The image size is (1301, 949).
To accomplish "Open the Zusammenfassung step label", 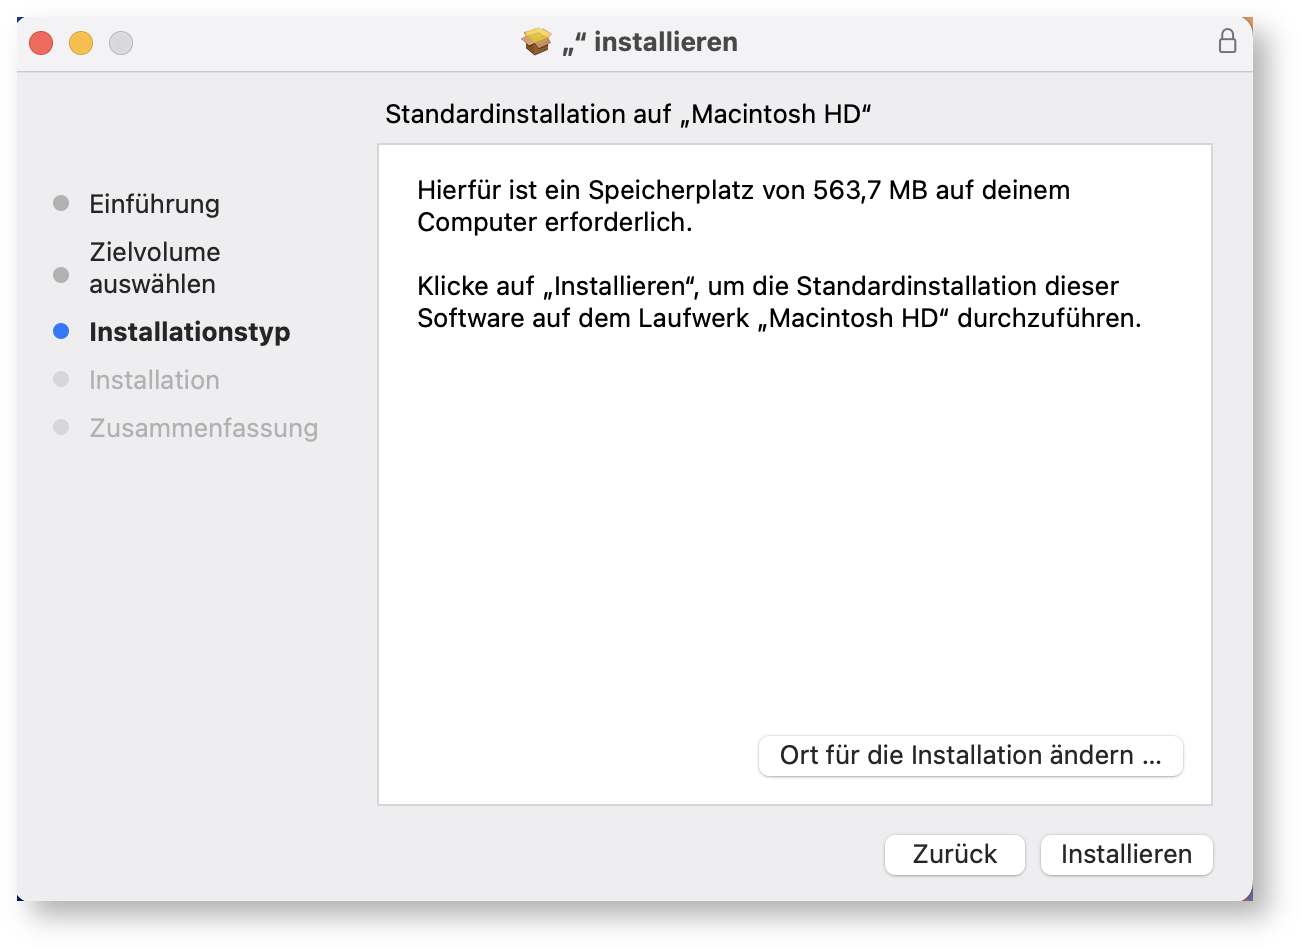I will (203, 428).
